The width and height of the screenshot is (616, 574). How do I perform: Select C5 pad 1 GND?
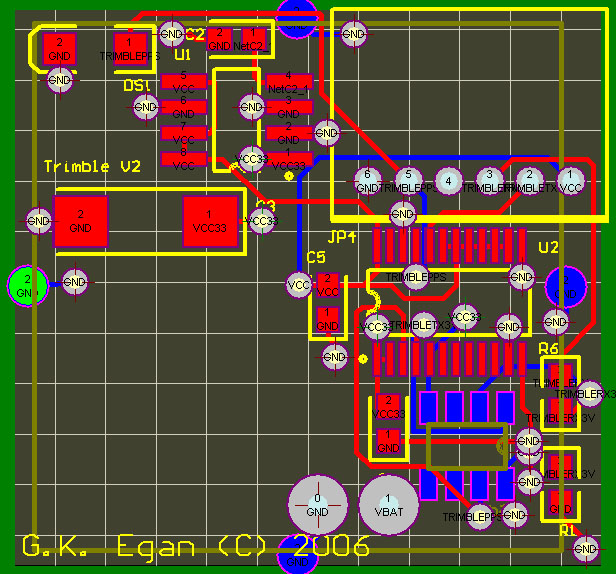328,319
